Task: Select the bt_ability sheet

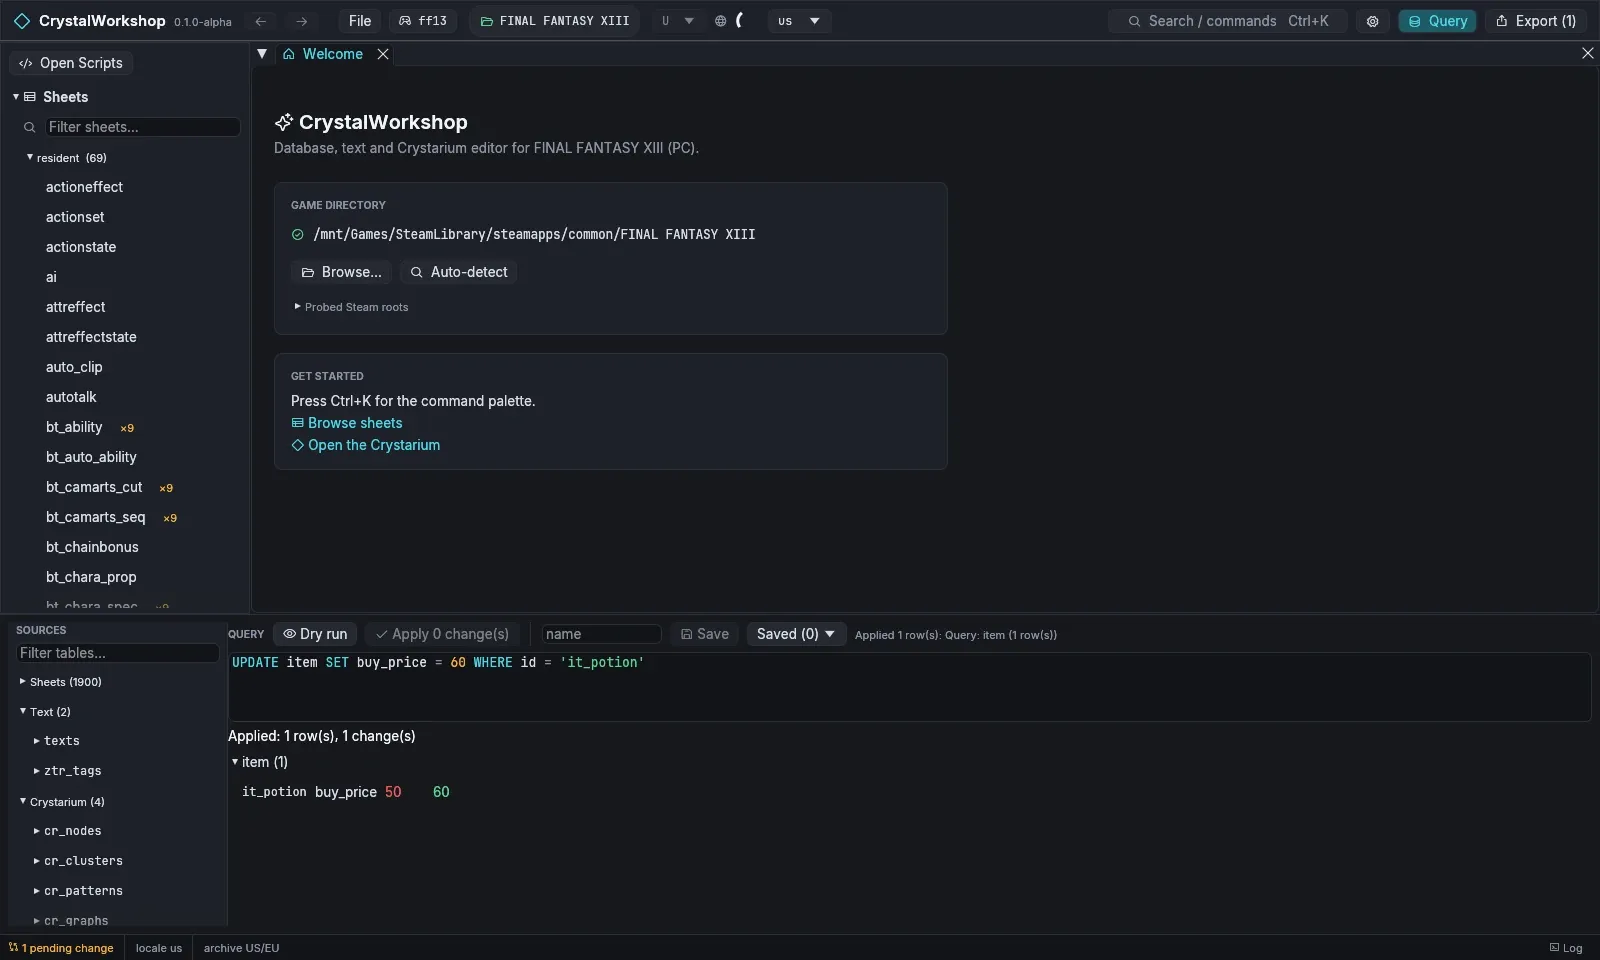Action: coord(74,427)
